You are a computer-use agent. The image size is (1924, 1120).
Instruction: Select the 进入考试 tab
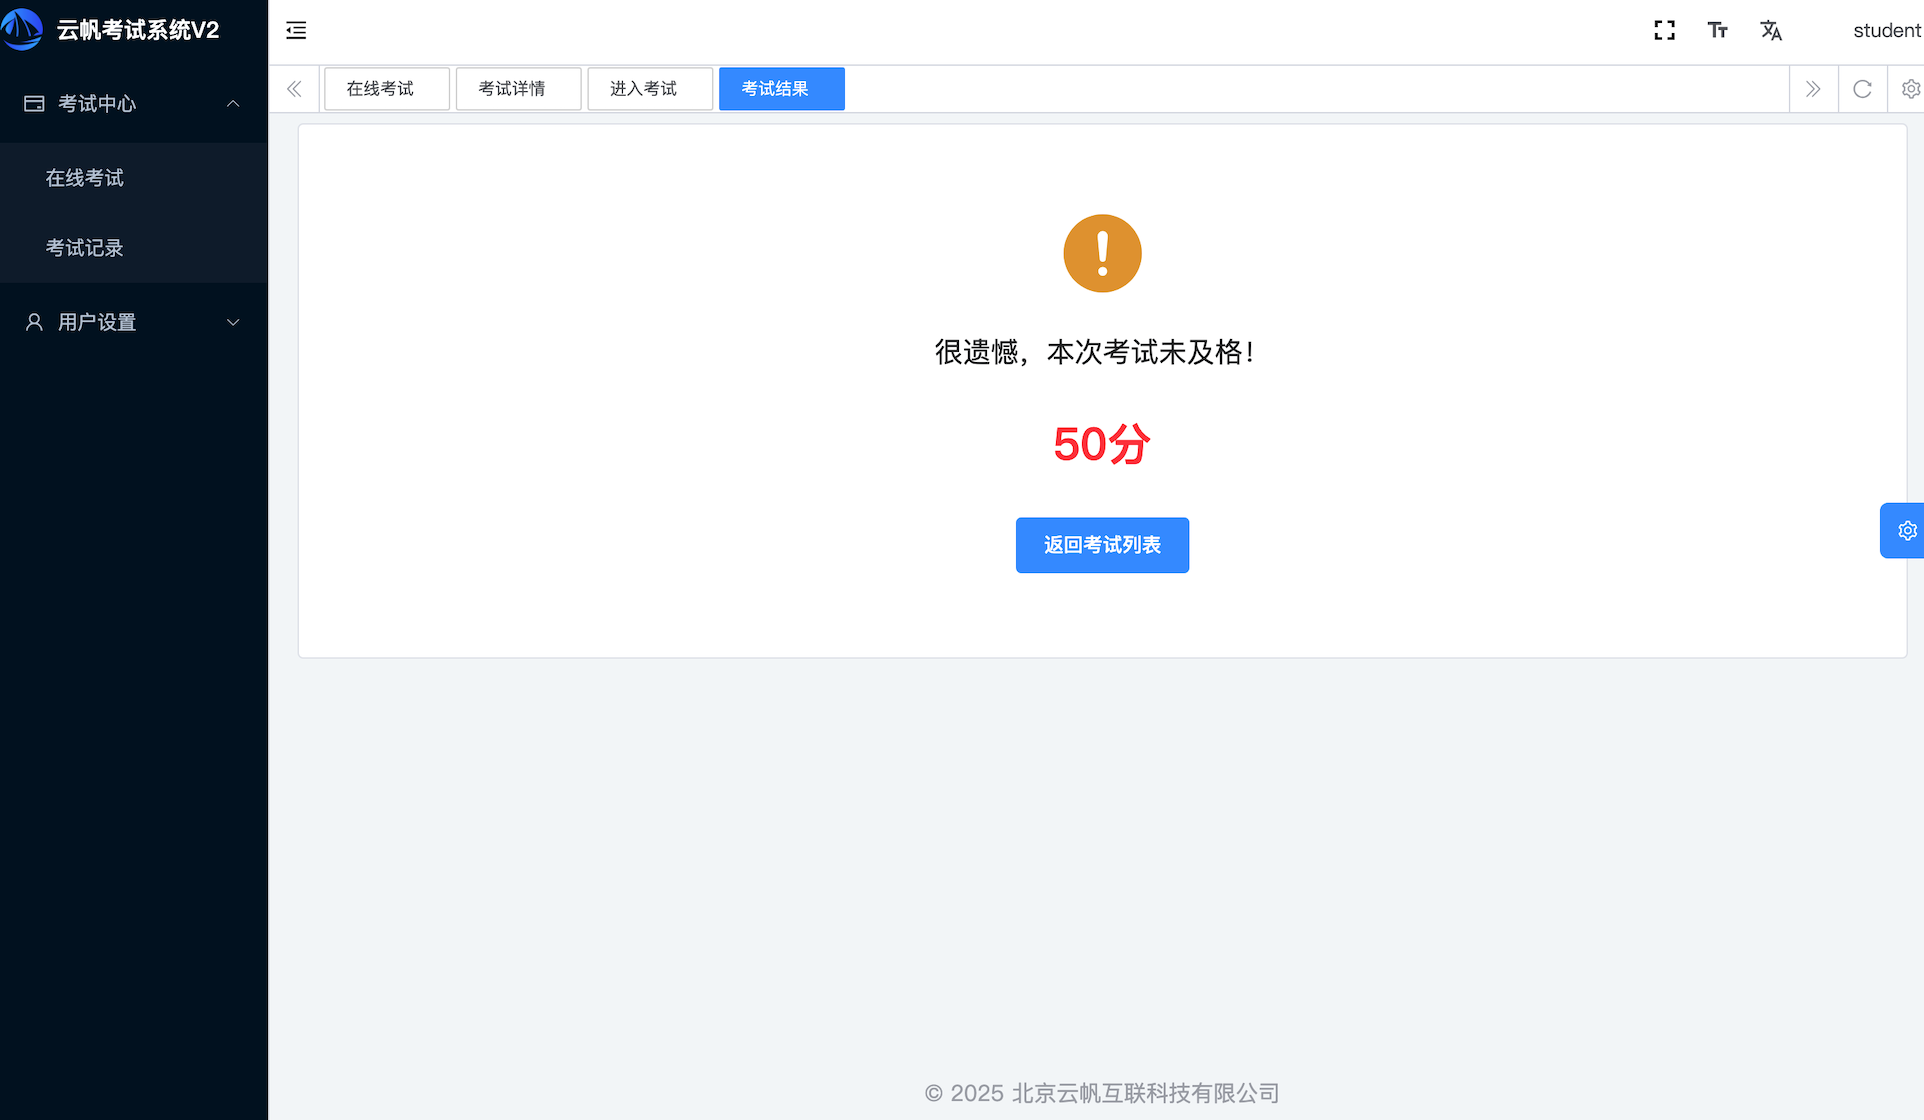click(x=649, y=88)
